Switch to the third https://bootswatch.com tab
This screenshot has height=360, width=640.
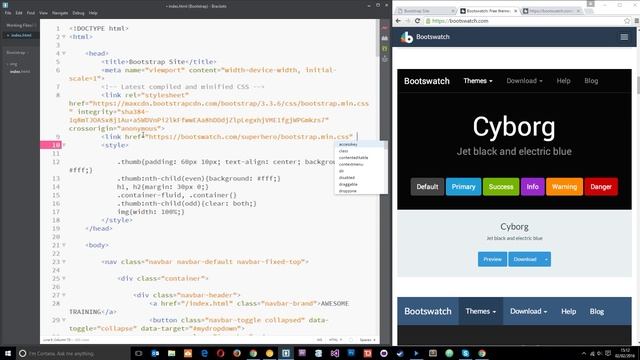(551, 11)
